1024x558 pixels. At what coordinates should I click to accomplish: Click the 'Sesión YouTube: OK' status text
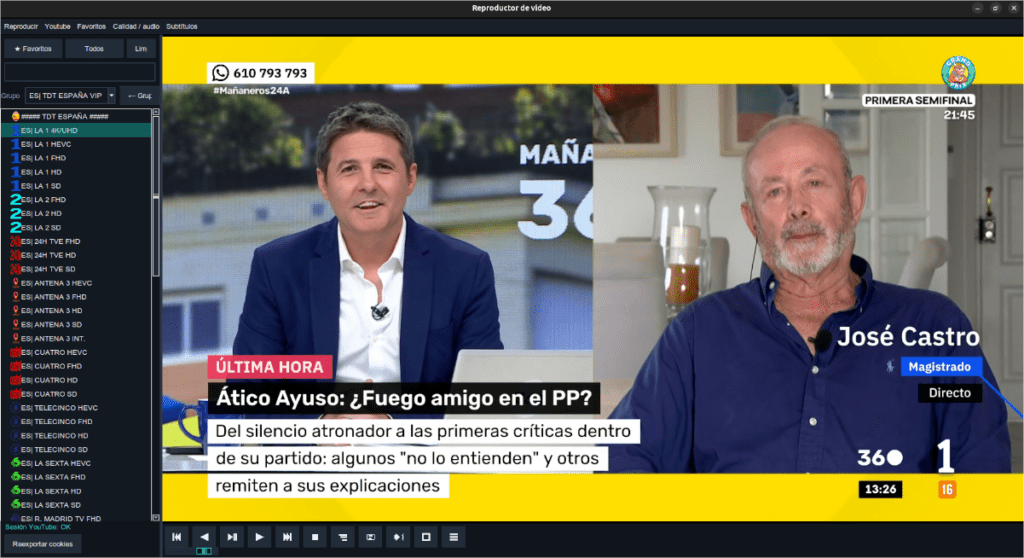coord(38,527)
